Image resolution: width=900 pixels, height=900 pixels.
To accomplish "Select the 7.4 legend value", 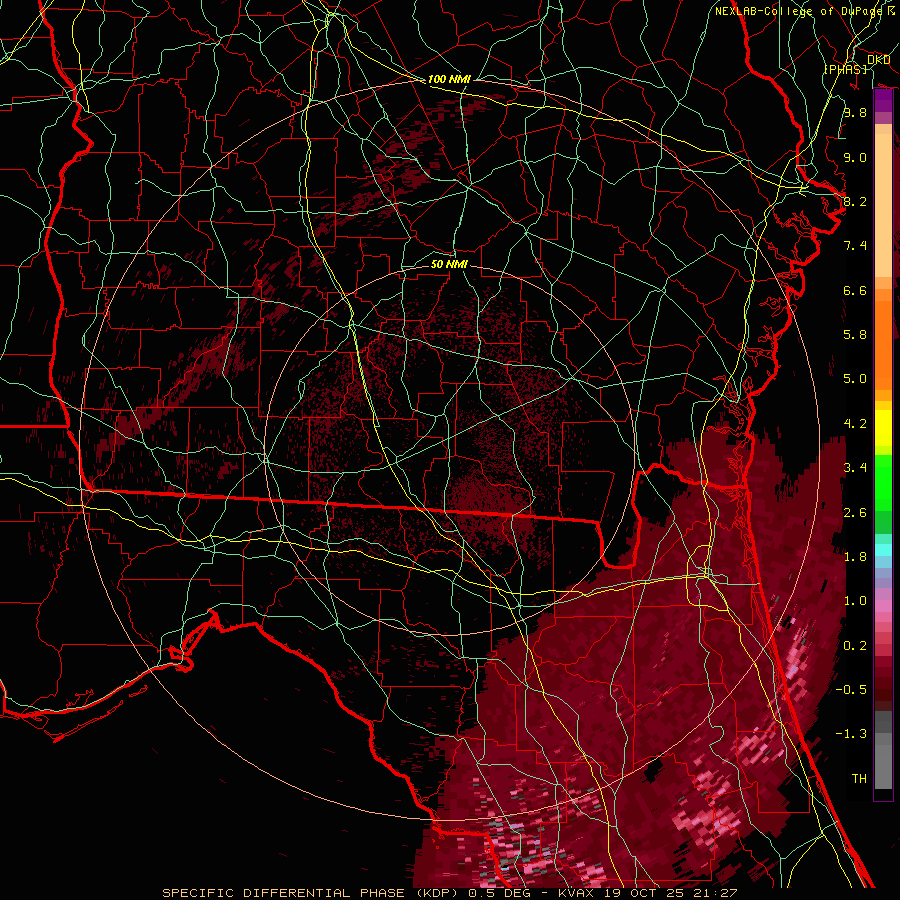I will (855, 246).
